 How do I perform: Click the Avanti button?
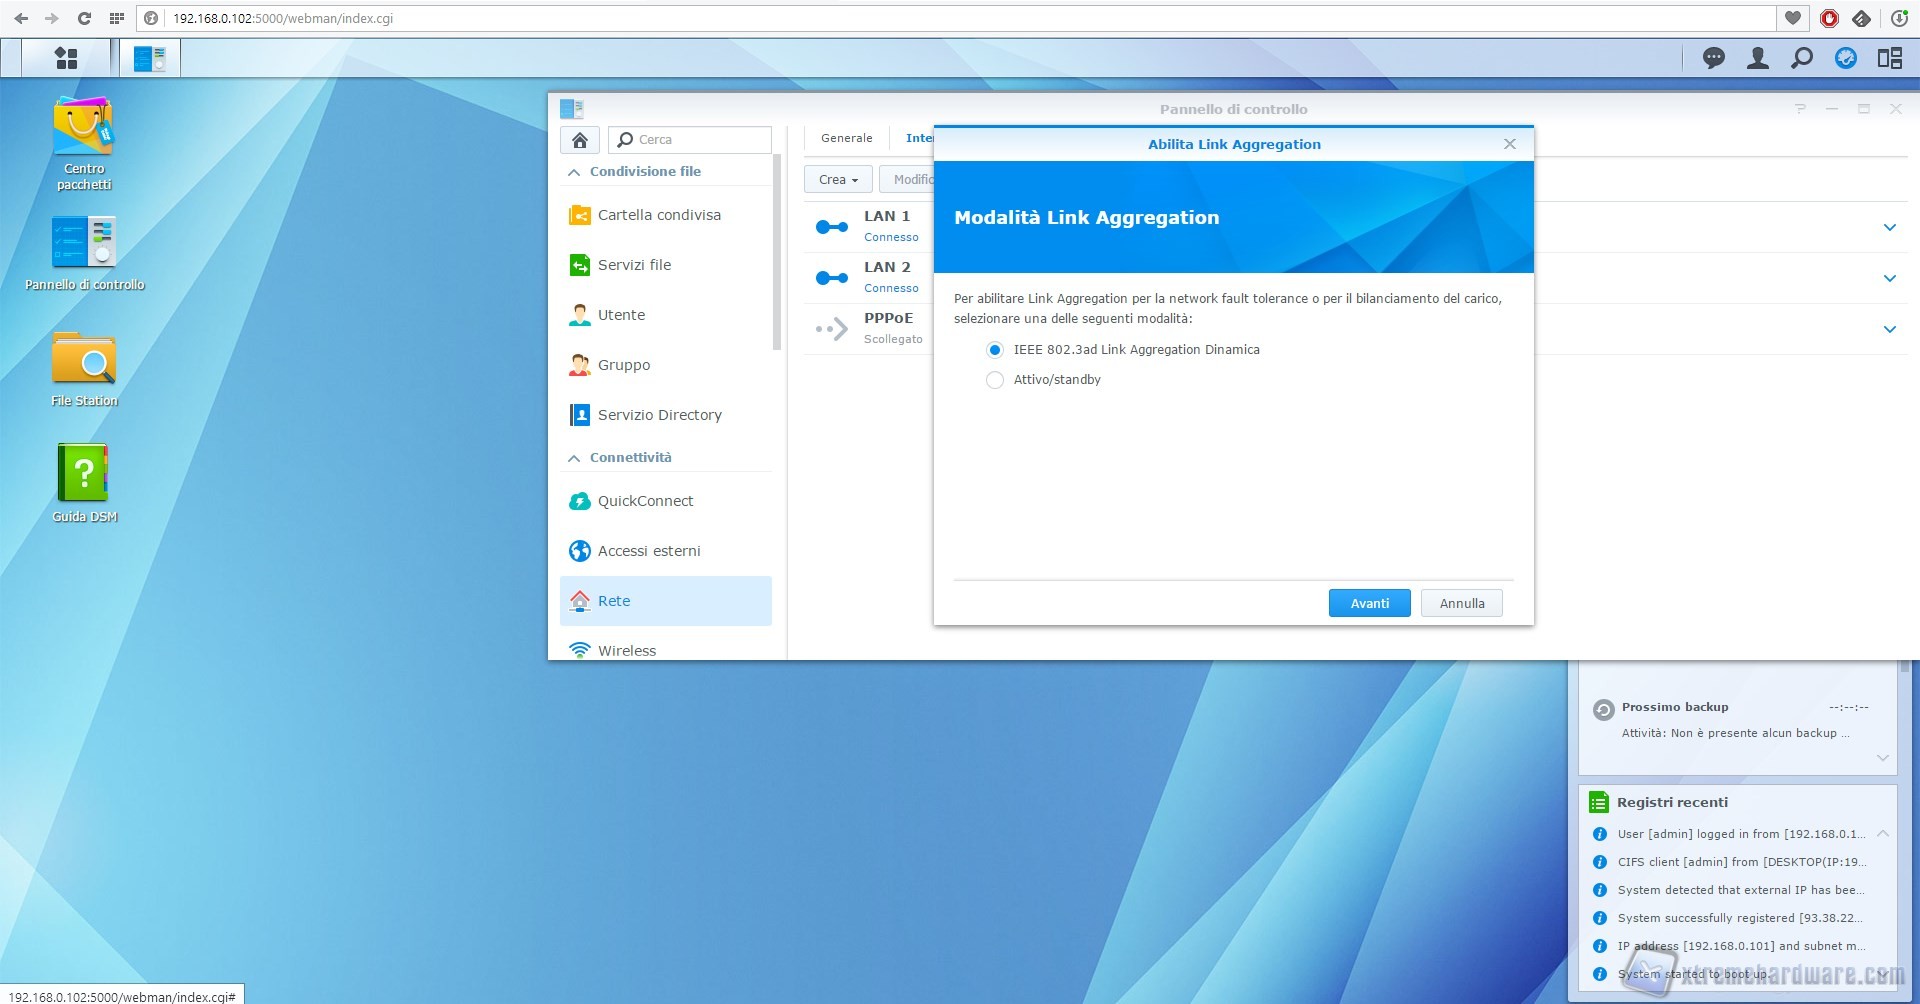[1369, 603]
